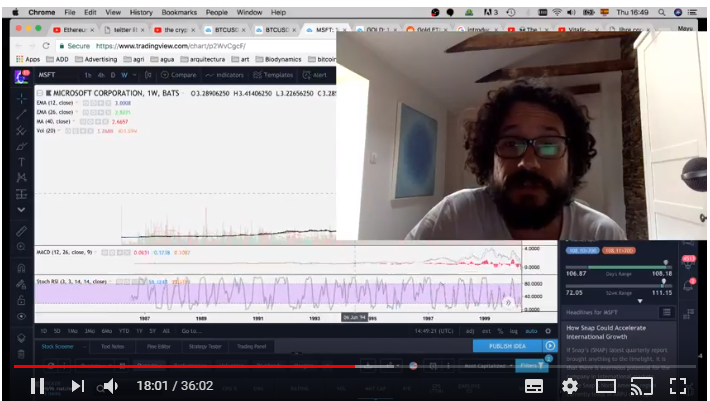Select the zoom in tool
Viewport: 710px width, 401px height.
pyautogui.click(x=21, y=247)
